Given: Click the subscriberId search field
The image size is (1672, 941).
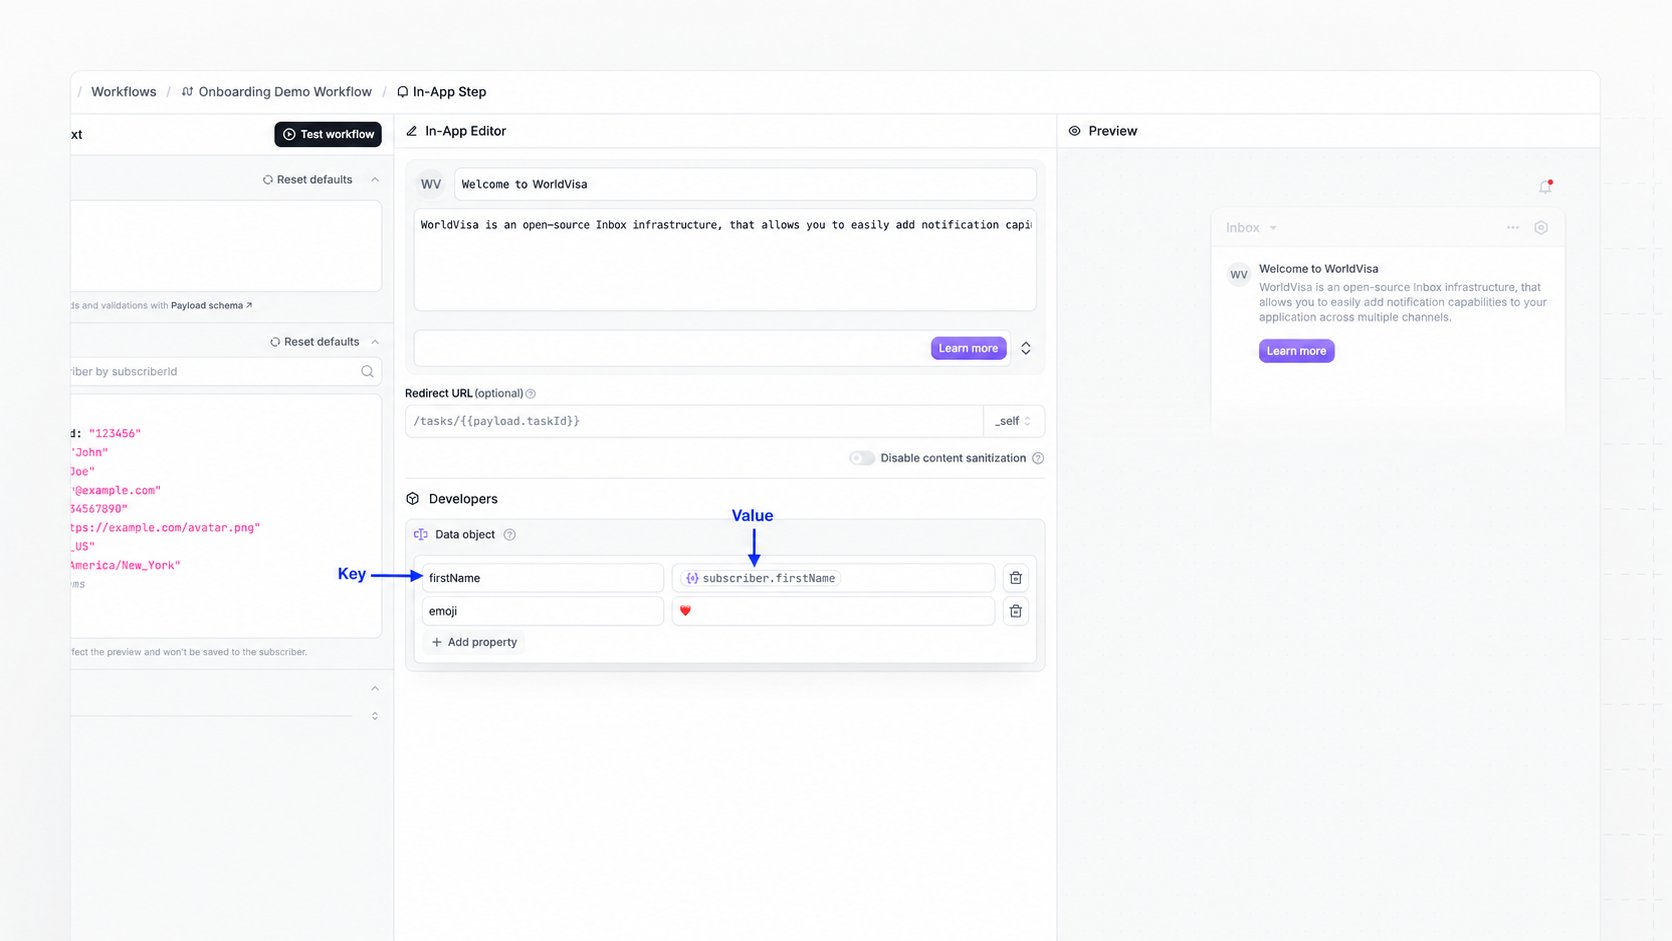Looking at the screenshot, I should tap(226, 371).
